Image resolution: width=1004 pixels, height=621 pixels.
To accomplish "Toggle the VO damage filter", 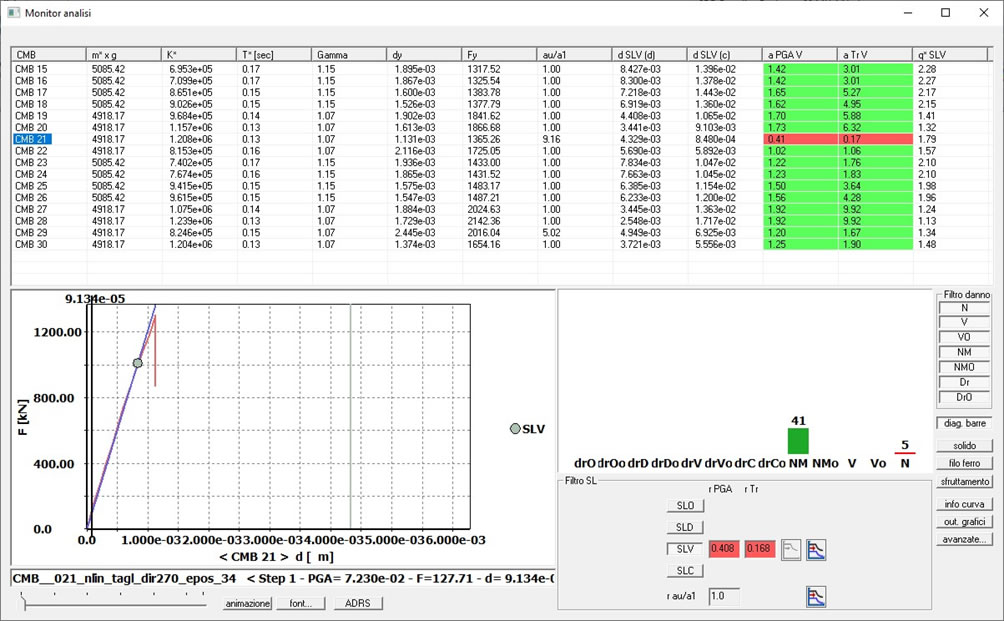I will pos(964,337).
